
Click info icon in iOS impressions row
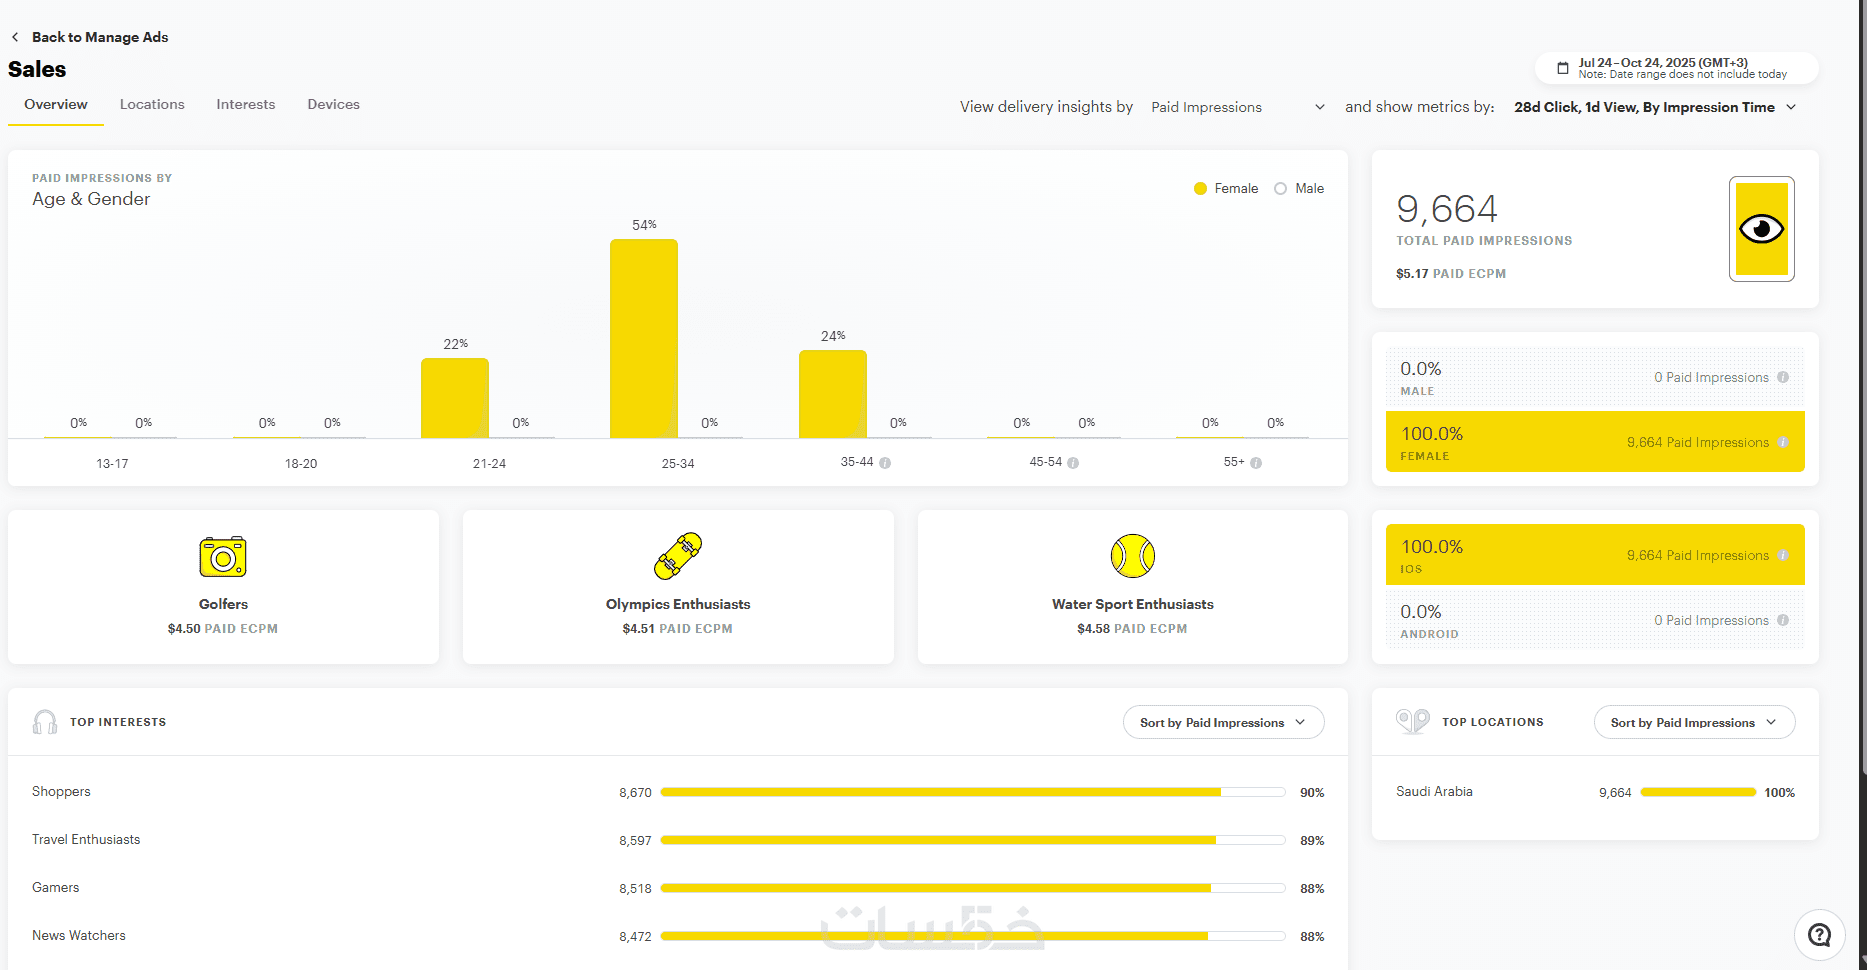pos(1783,555)
